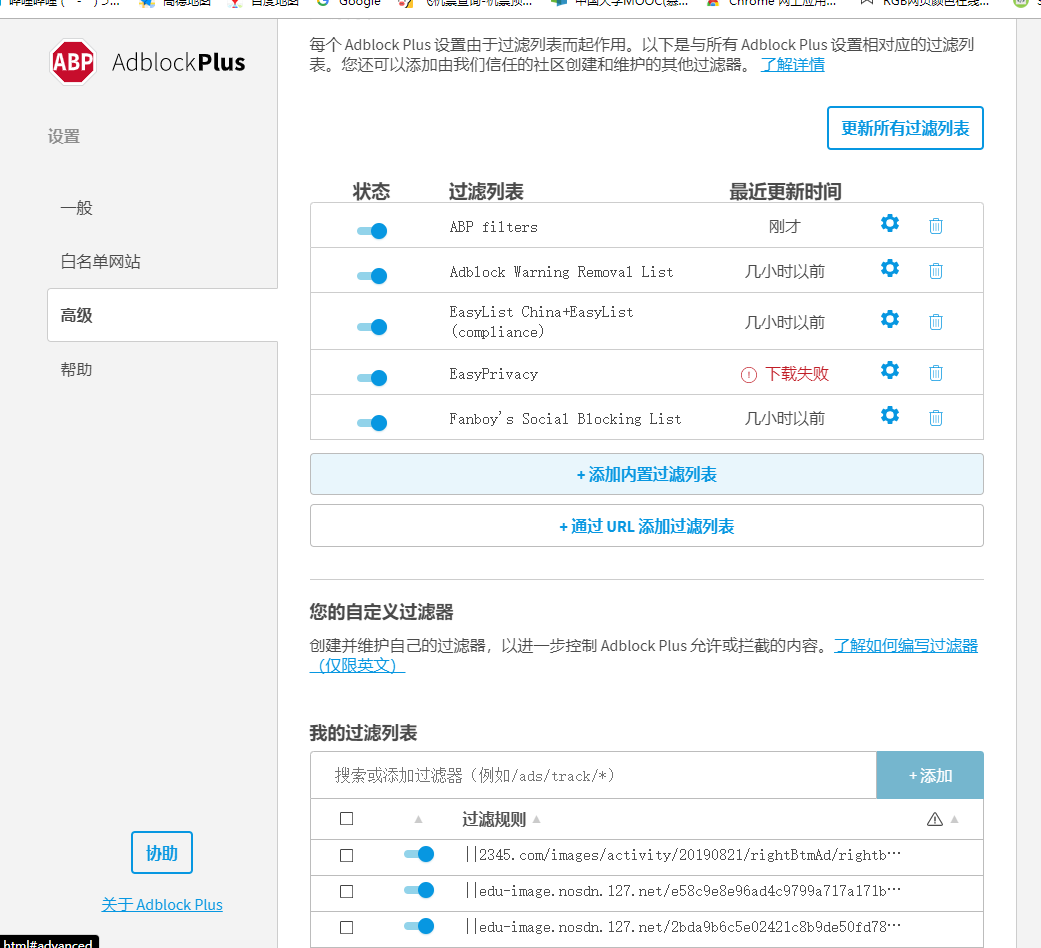
Task: Click 更新所有过滤列表 button
Action: [905, 128]
